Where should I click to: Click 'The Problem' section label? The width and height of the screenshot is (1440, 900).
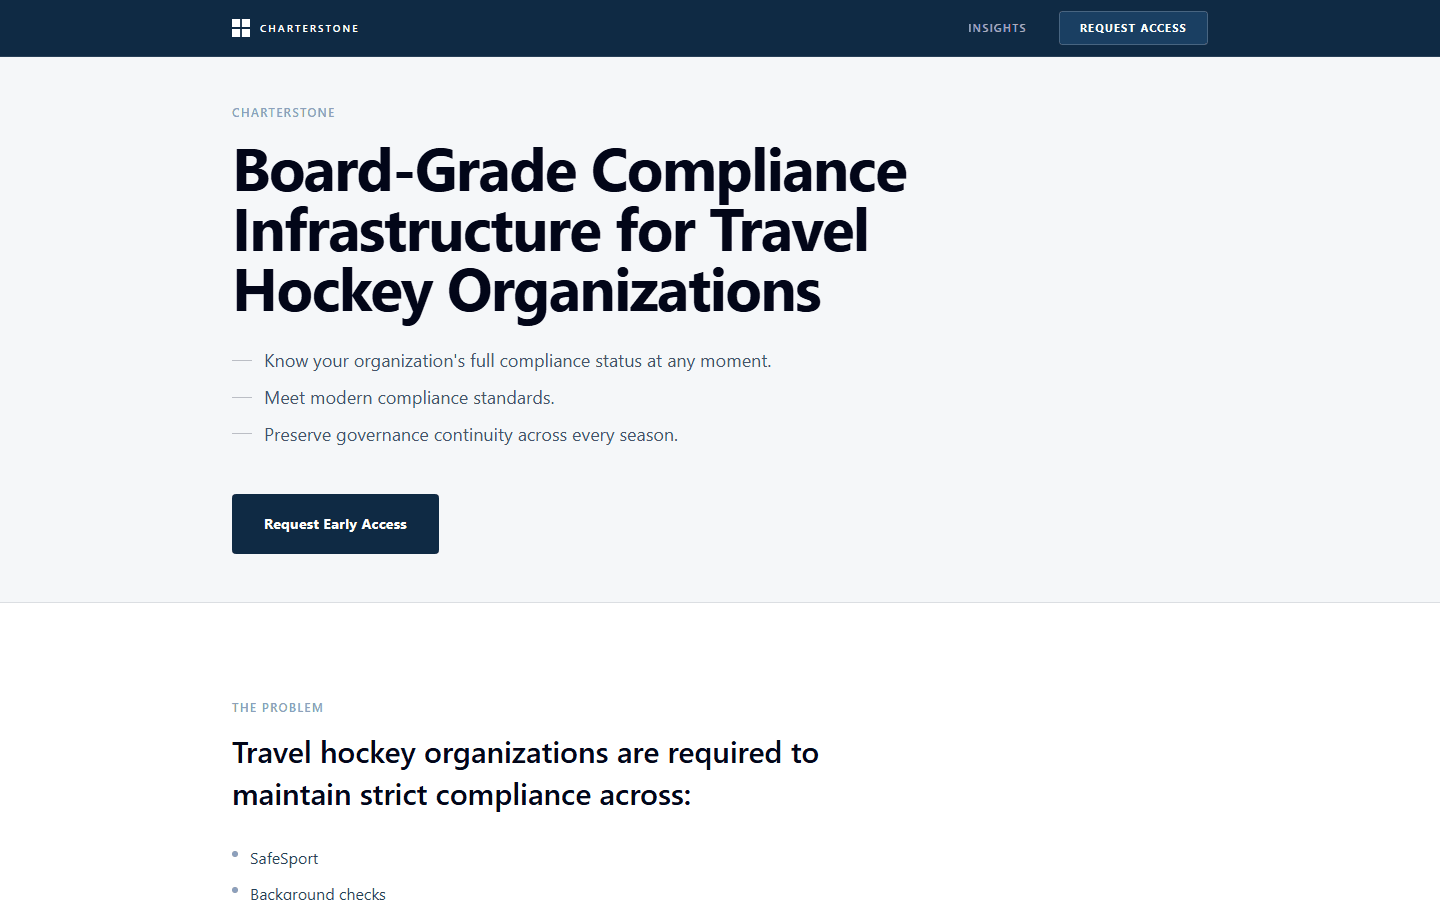click(x=277, y=708)
